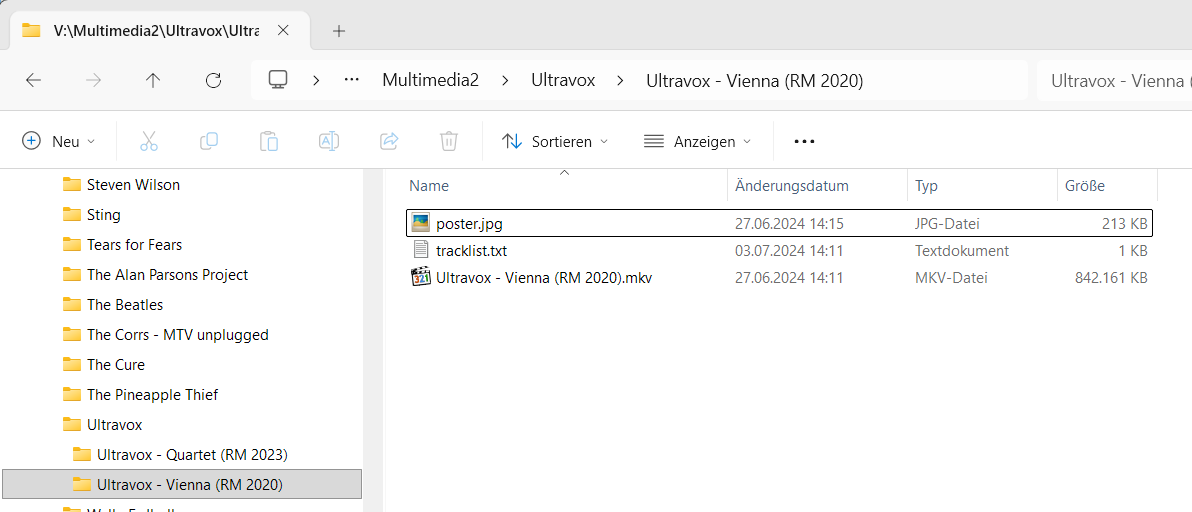Image resolution: width=1192 pixels, height=512 pixels.
Task: Click the Copy icon in toolbar
Action: tap(209, 141)
